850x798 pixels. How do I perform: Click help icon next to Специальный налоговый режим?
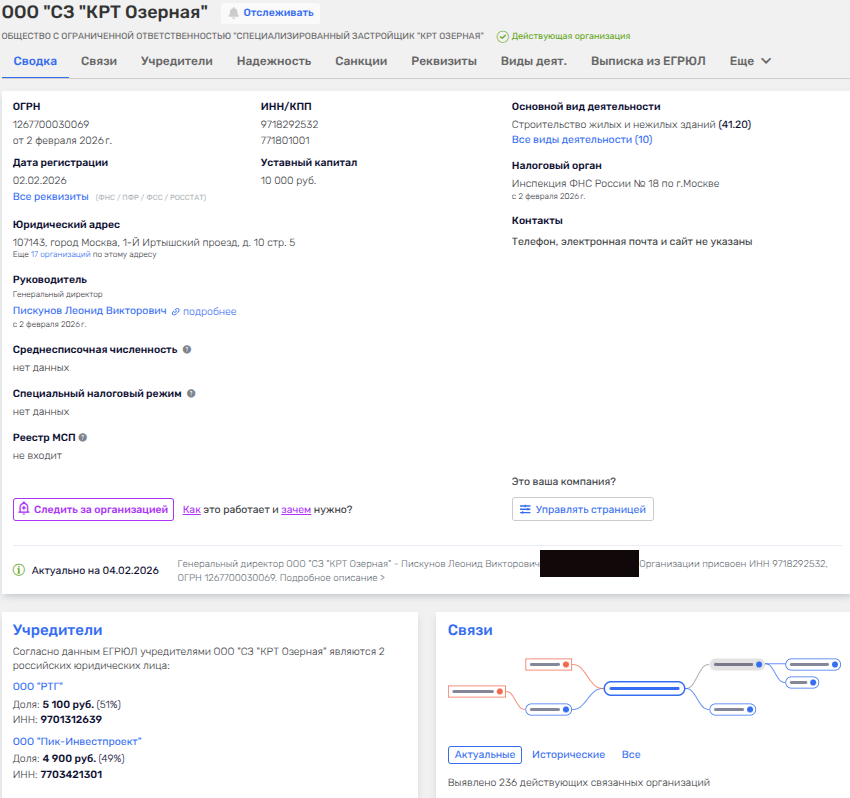[x=191, y=394]
